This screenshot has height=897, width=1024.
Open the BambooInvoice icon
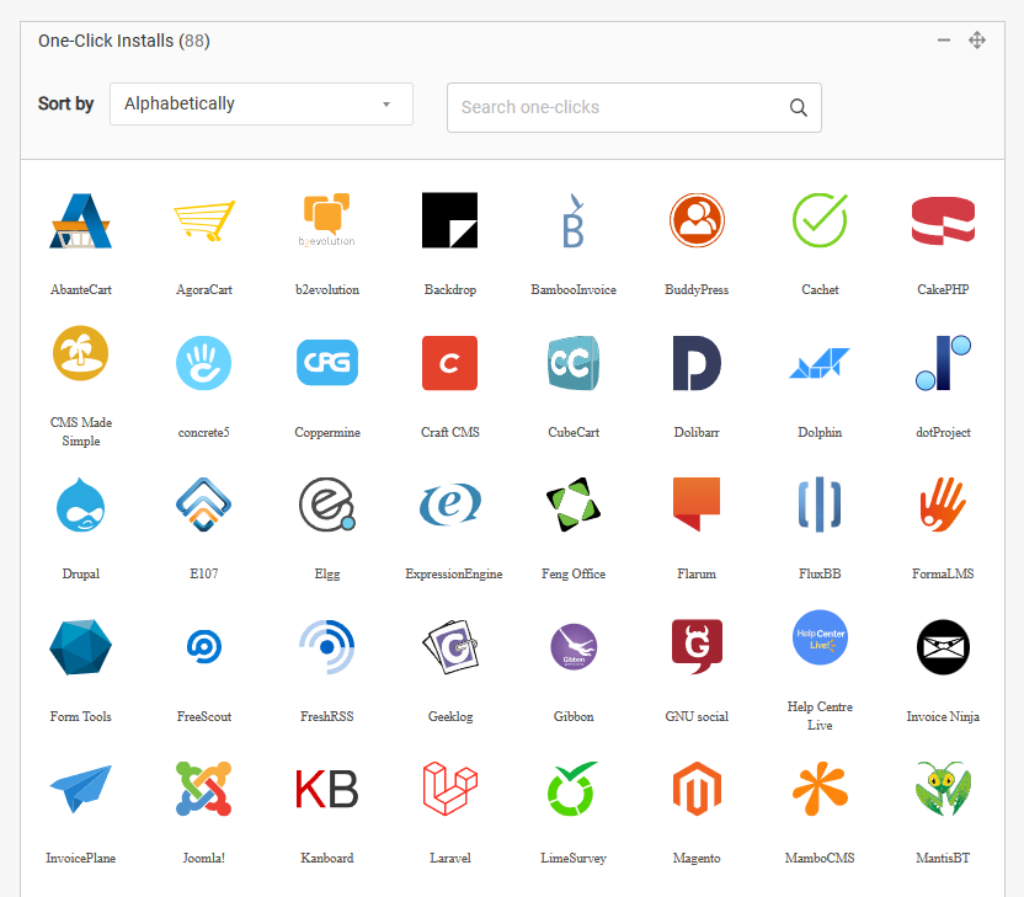pos(573,221)
